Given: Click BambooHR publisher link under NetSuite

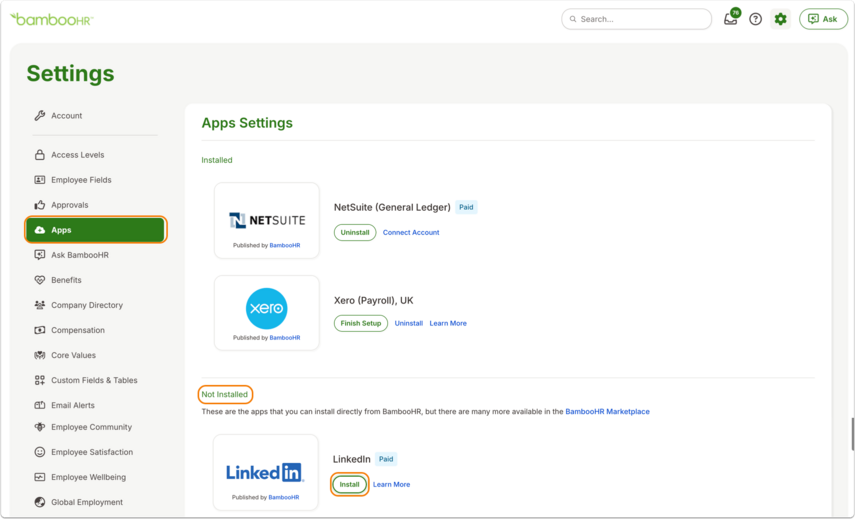Looking at the screenshot, I should (x=285, y=245).
